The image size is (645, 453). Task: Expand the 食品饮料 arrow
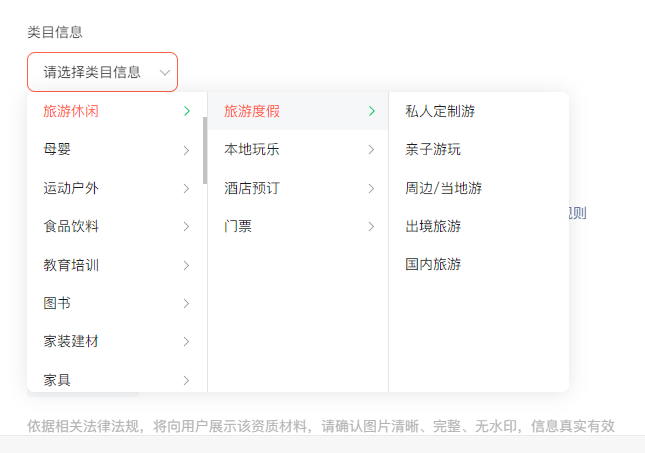pos(186,226)
